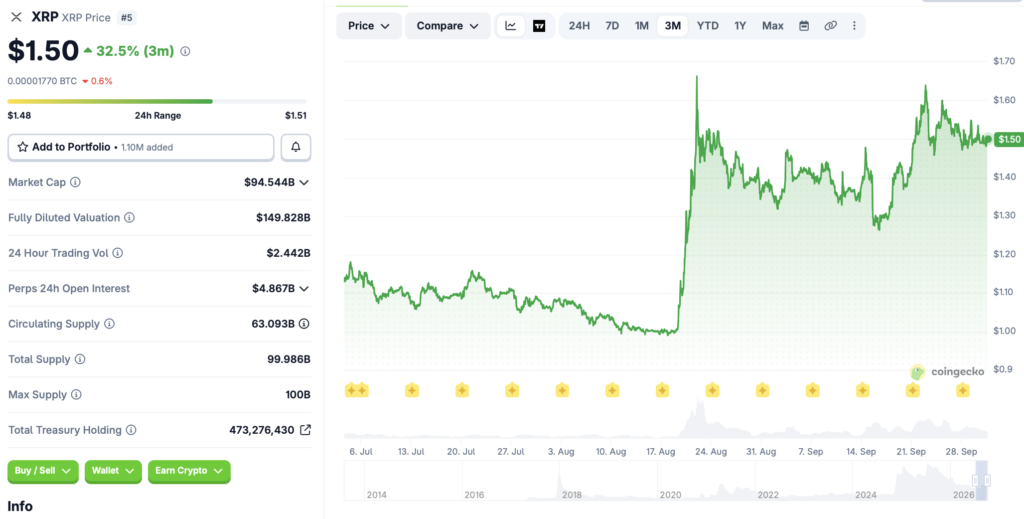Click the $1.51 range high value
Image resolution: width=1024 pixels, height=519 pixels.
296,116
